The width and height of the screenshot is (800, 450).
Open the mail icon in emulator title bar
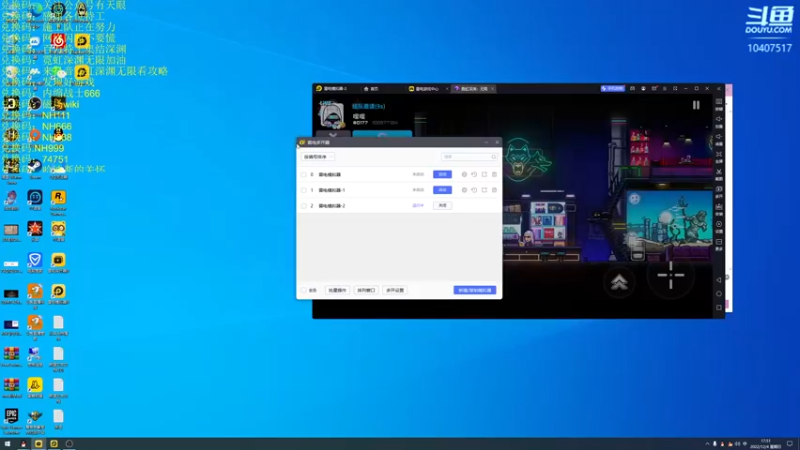point(654,88)
